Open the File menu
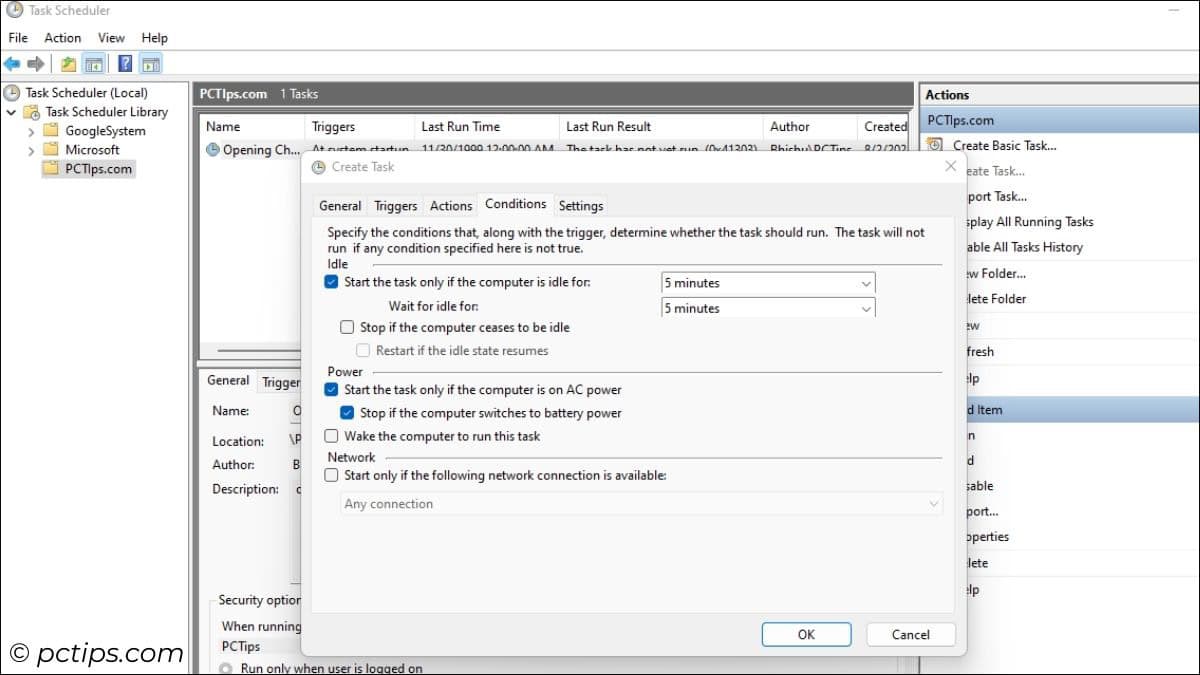 pyautogui.click(x=18, y=38)
